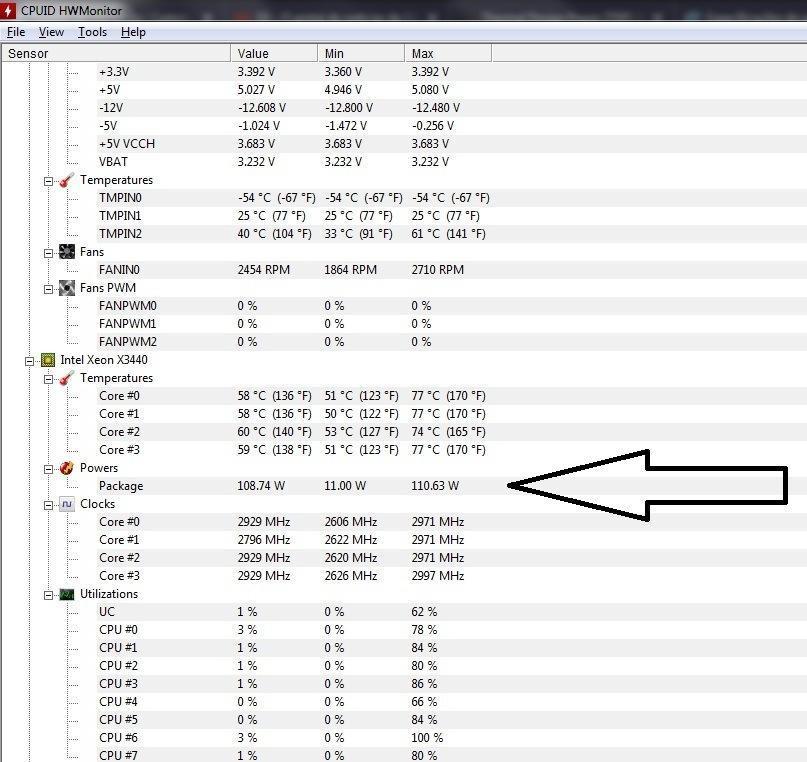
Task: Click the 2710 RPM max fan value
Action: pos(437,270)
